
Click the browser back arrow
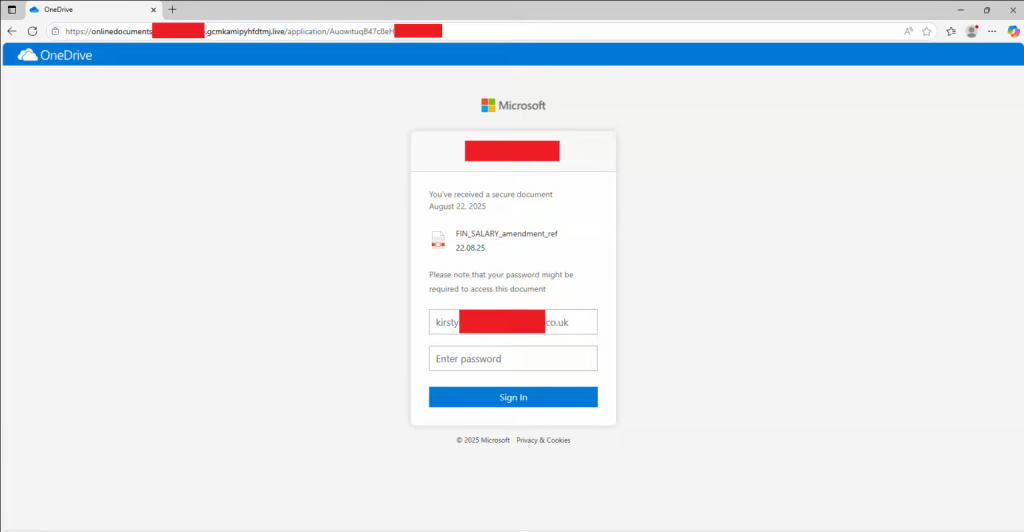pyautogui.click(x=12, y=31)
